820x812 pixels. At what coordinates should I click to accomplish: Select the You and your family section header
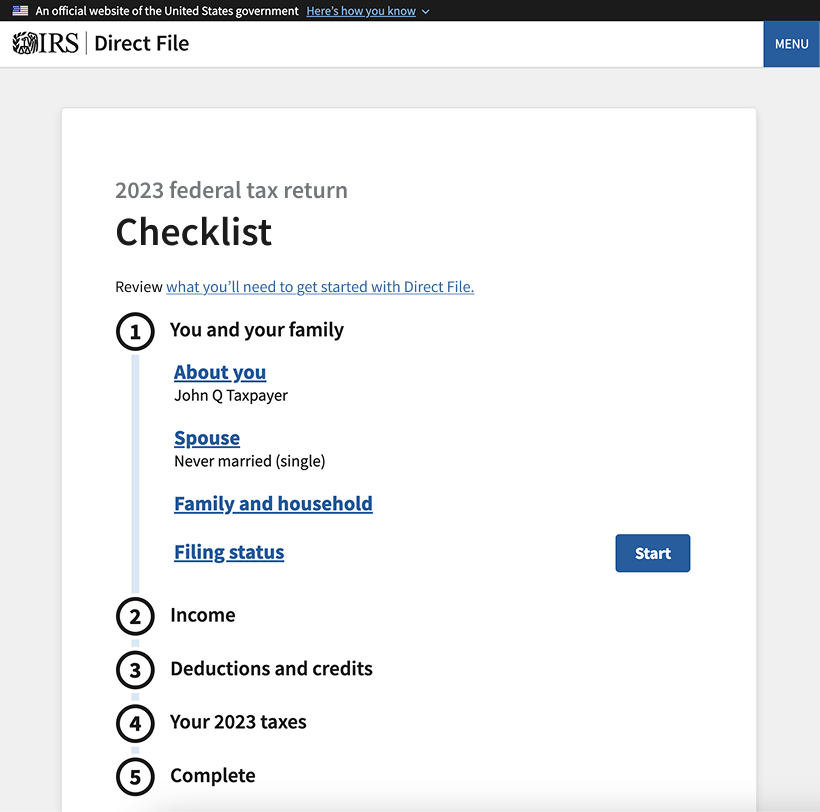tap(257, 330)
